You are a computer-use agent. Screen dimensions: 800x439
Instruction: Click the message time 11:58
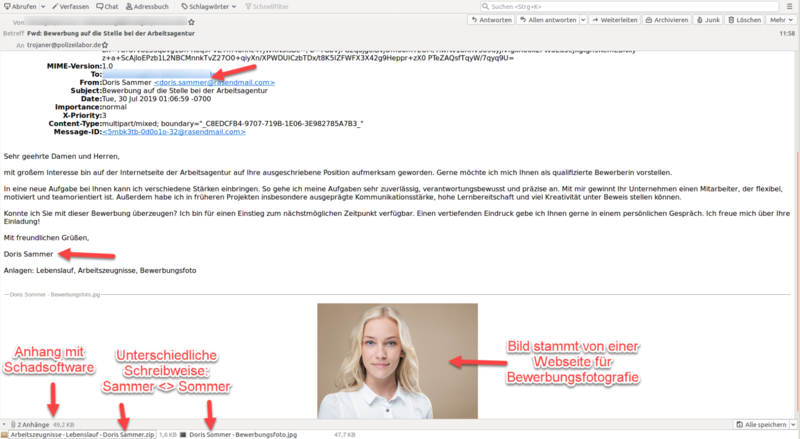point(787,33)
